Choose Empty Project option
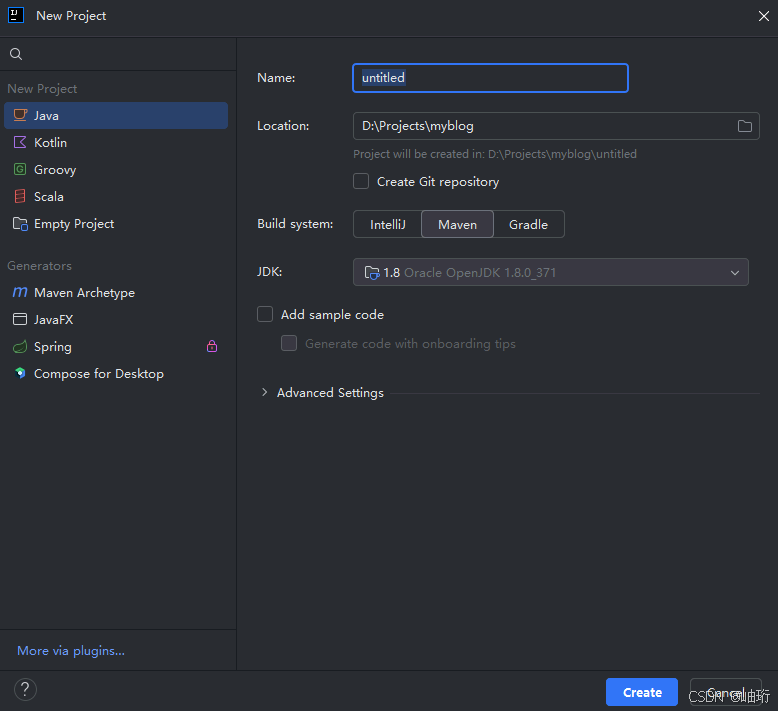The image size is (778, 711). 116,224
